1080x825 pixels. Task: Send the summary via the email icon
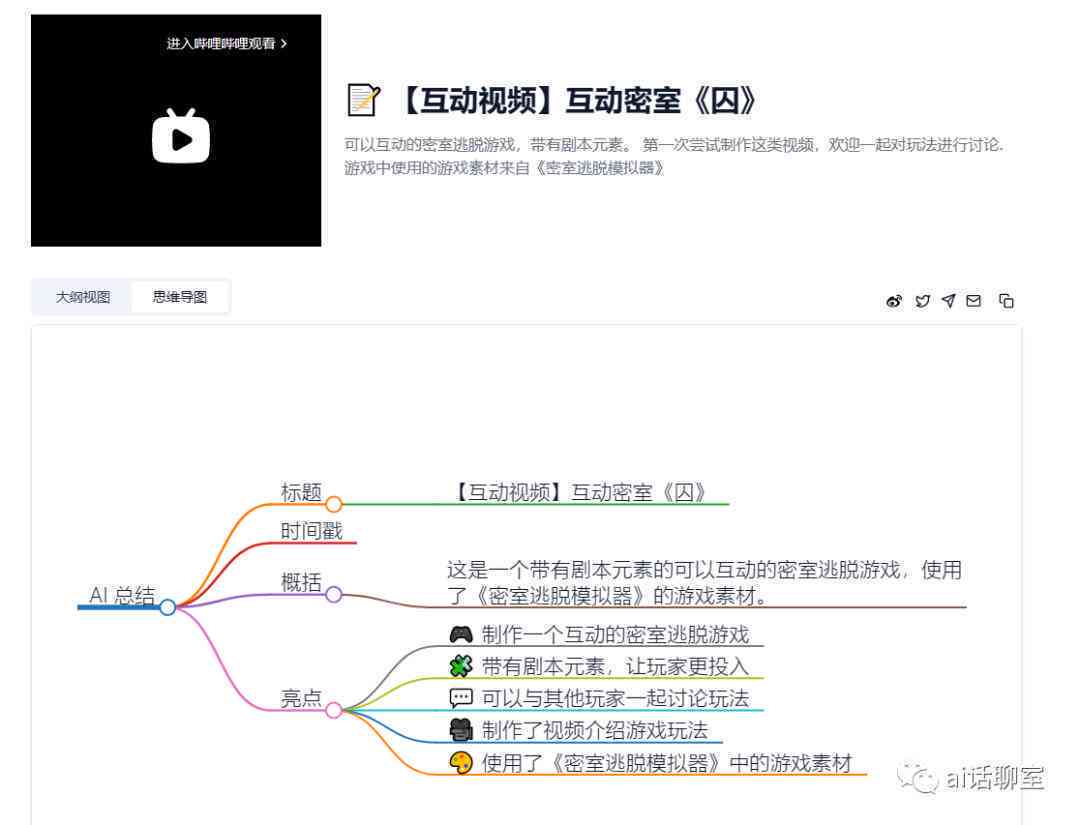tap(973, 301)
